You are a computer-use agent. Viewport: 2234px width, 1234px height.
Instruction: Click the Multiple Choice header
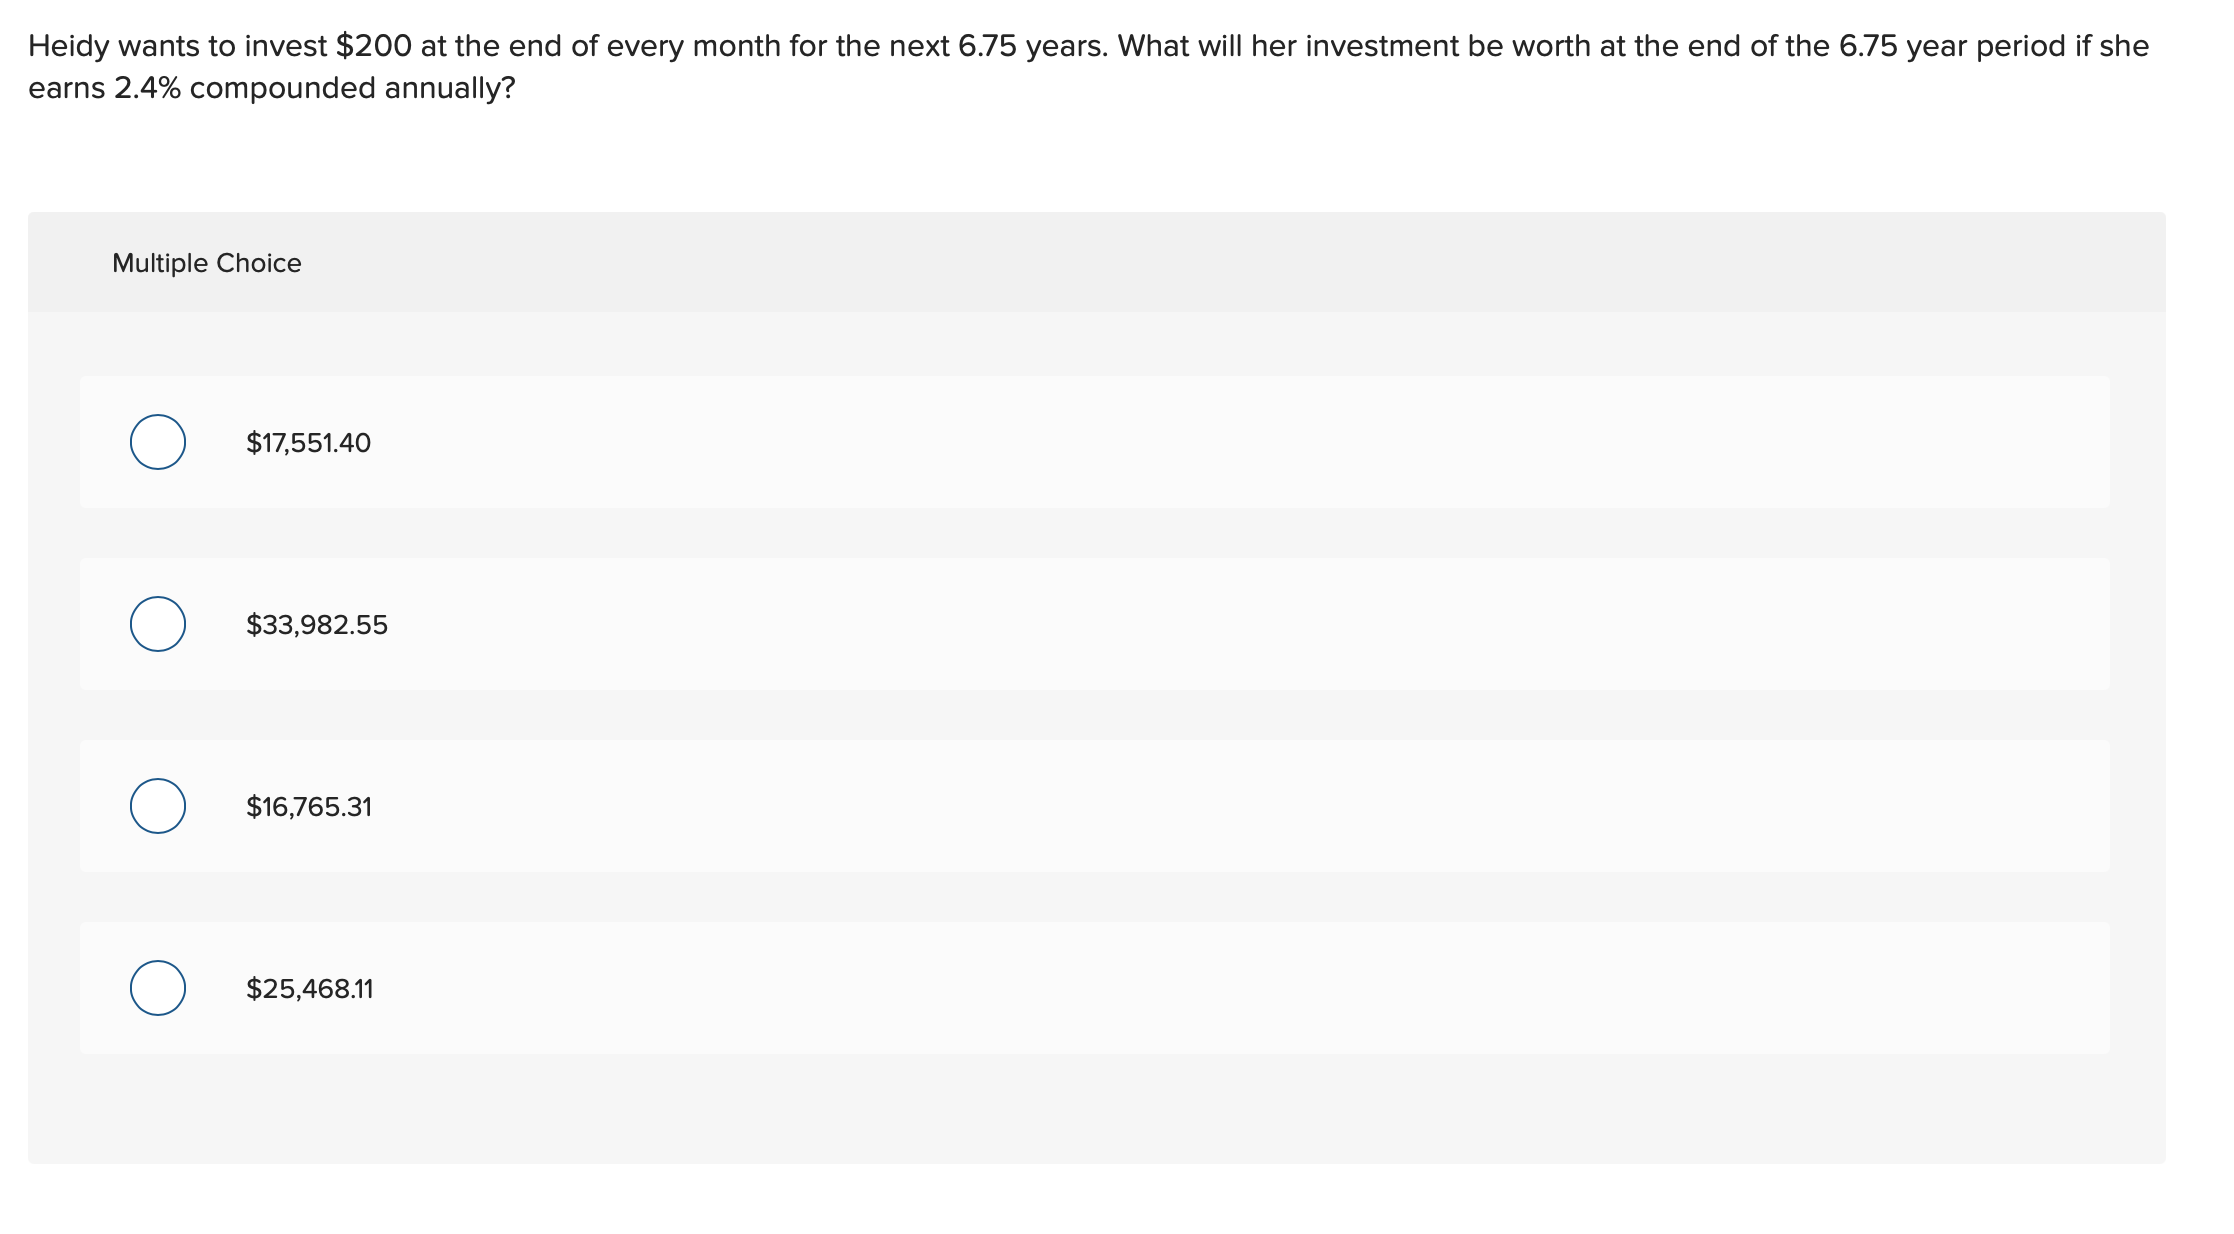(206, 263)
